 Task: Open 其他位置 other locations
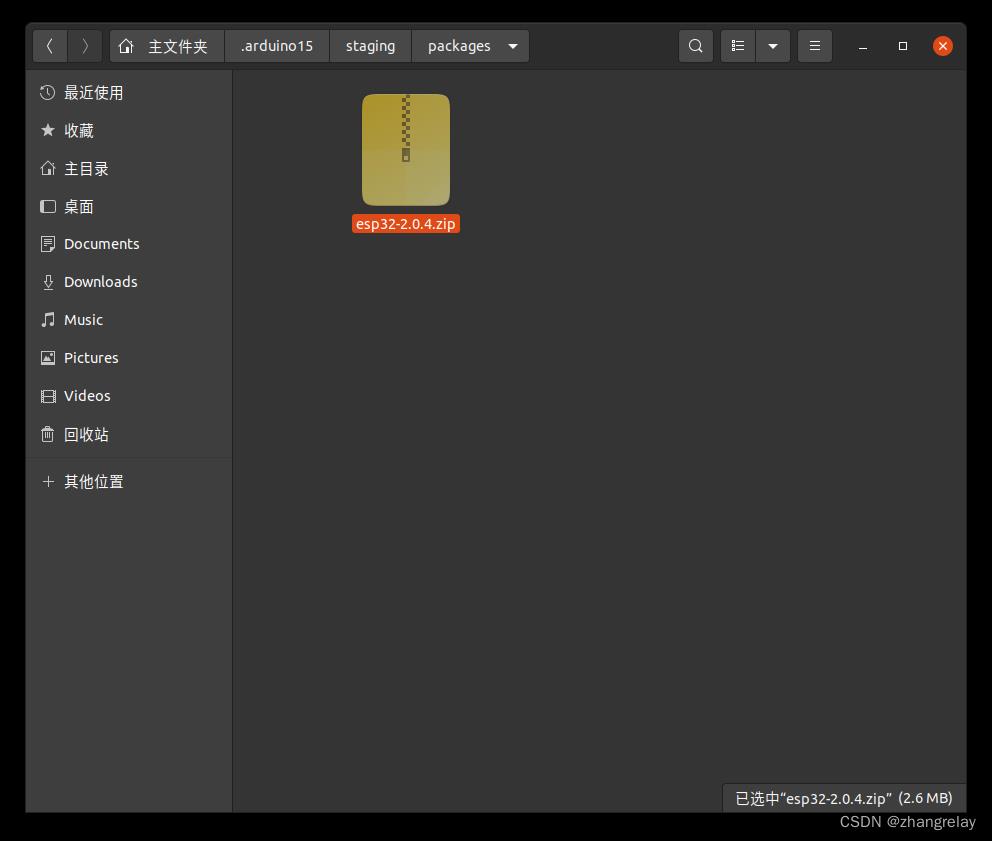(129, 482)
